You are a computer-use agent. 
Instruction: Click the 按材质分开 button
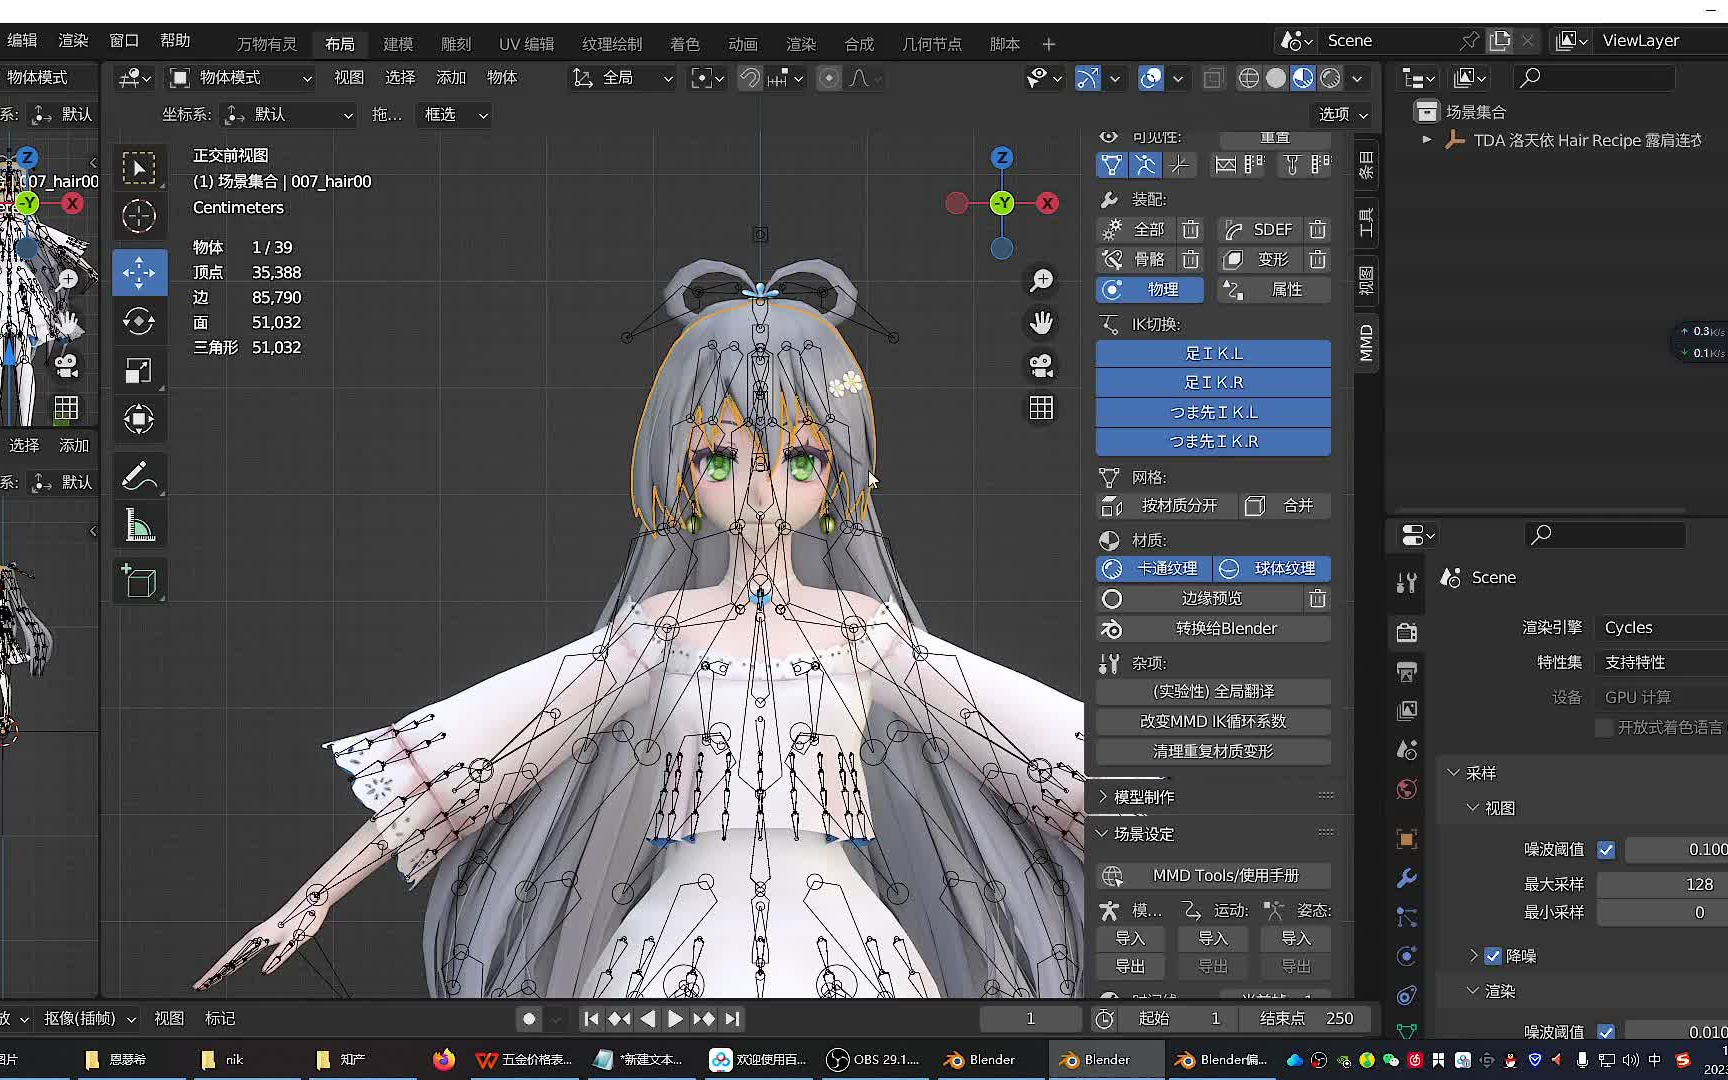(x=1166, y=506)
